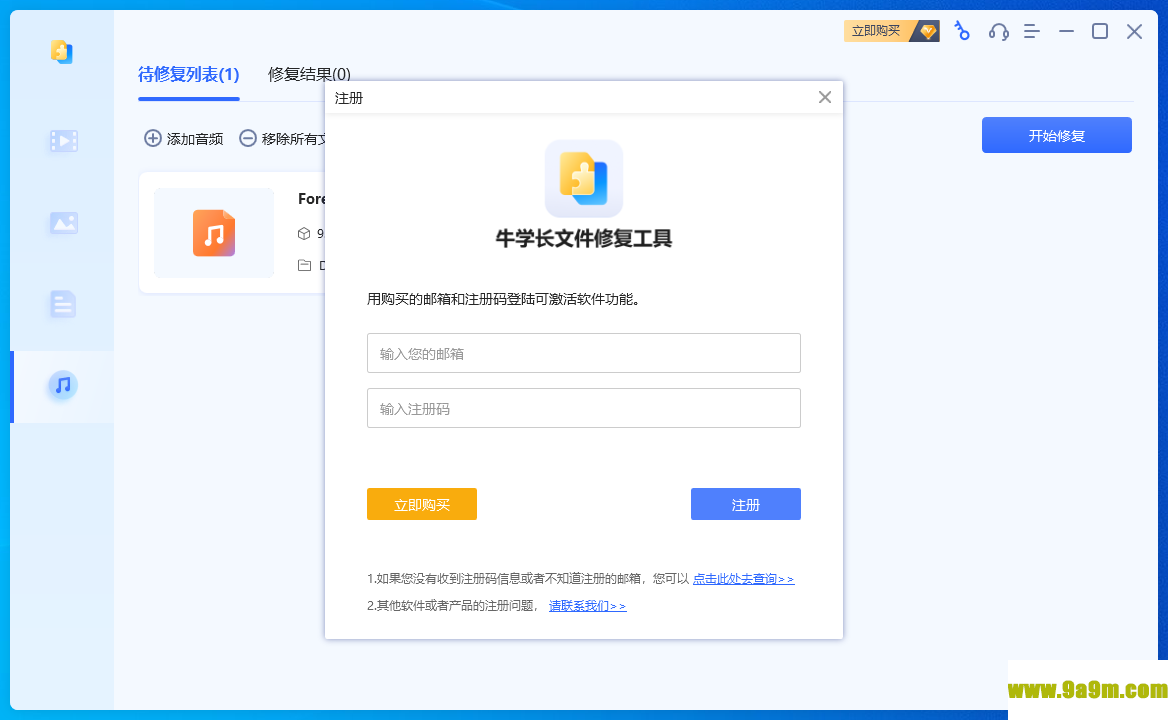This screenshot has height=720, width=1168.
Task: Click 移除所有文件 option
Action: [x=283, y=138]
